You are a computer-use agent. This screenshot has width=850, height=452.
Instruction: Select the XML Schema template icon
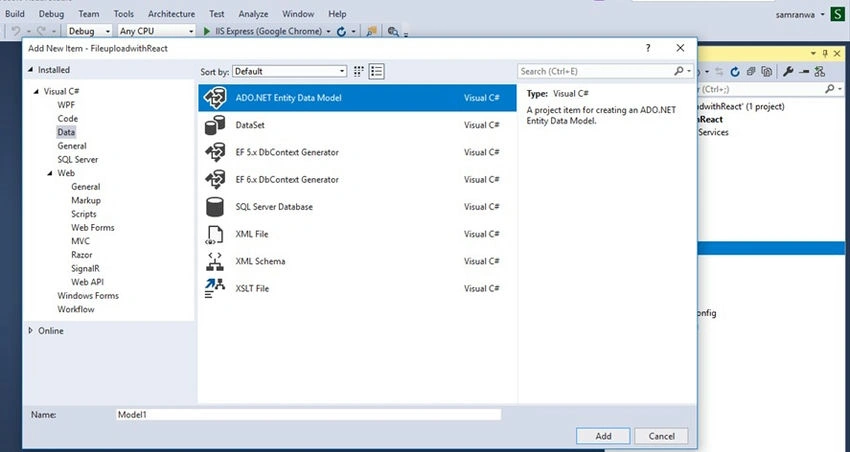coord(215,261)
